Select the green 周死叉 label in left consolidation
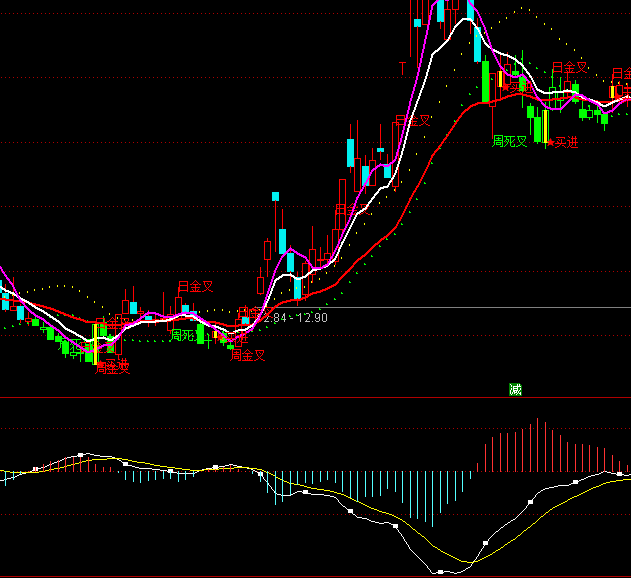631x578 pixels. [x=186, y=335]
